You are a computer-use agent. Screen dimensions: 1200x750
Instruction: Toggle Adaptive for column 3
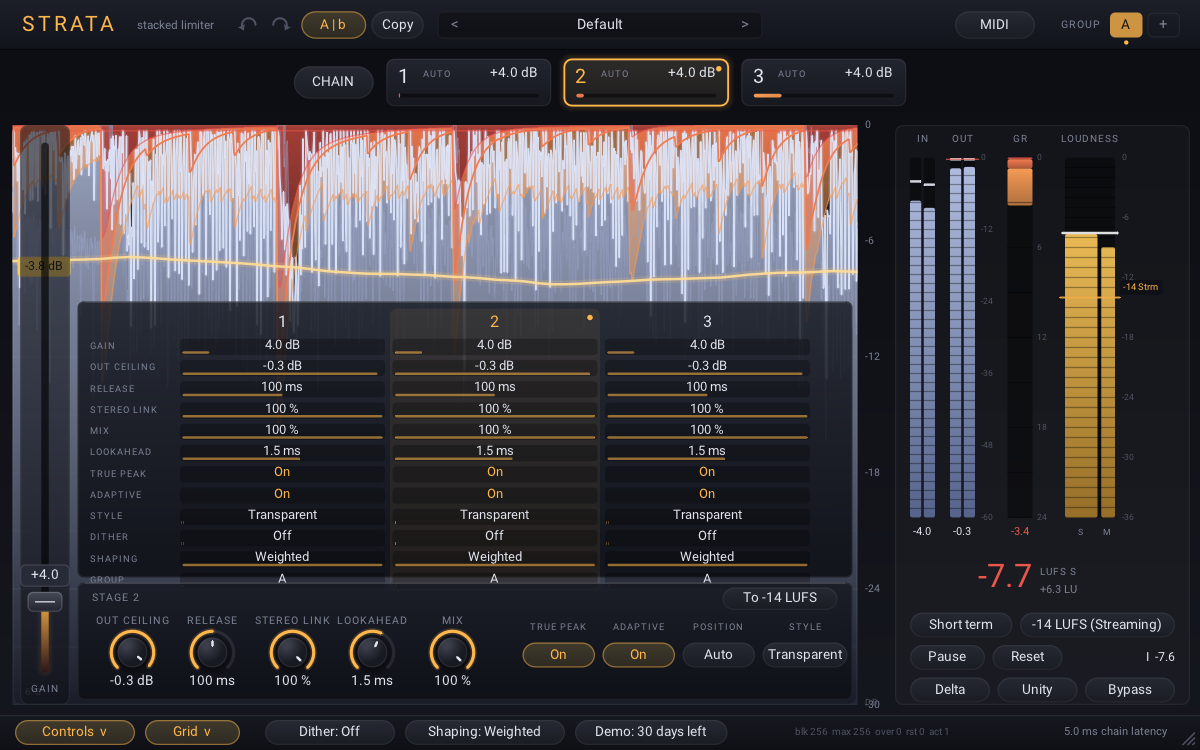pos(707,494)
